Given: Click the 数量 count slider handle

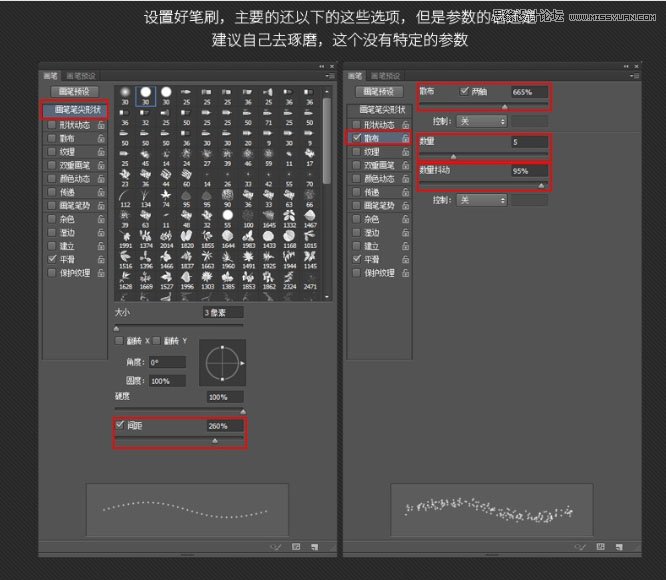Looking at the screenshot, I should (454, 157).
